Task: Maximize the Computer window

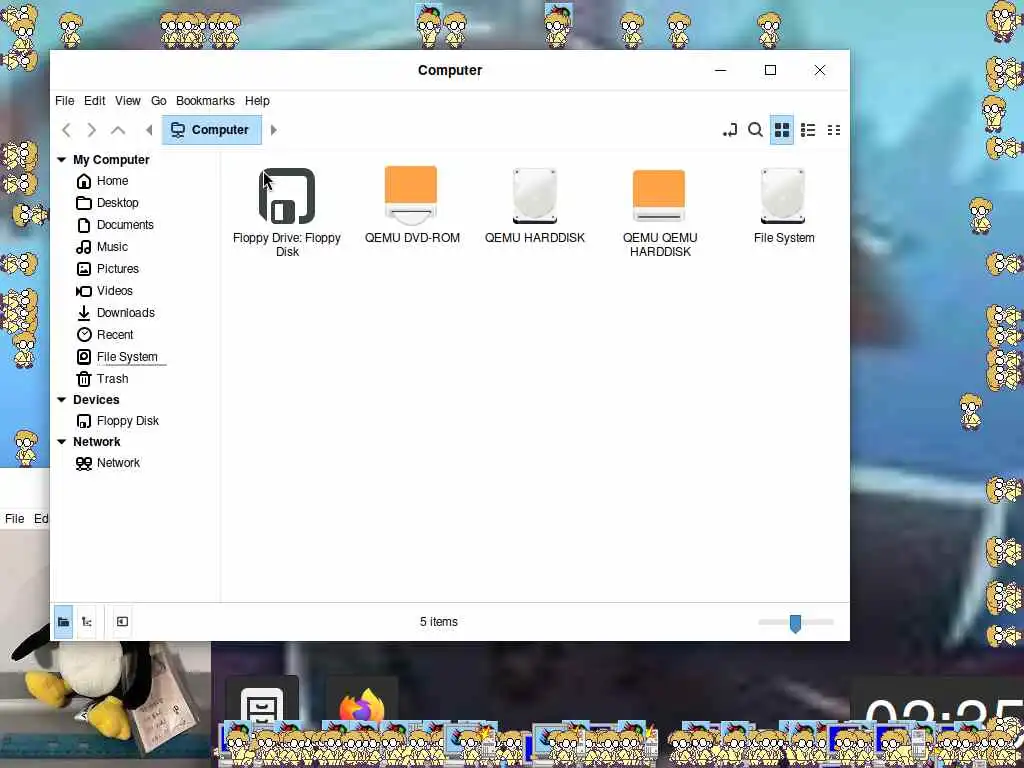Action: pyautogui.click(x=771, y=70)
